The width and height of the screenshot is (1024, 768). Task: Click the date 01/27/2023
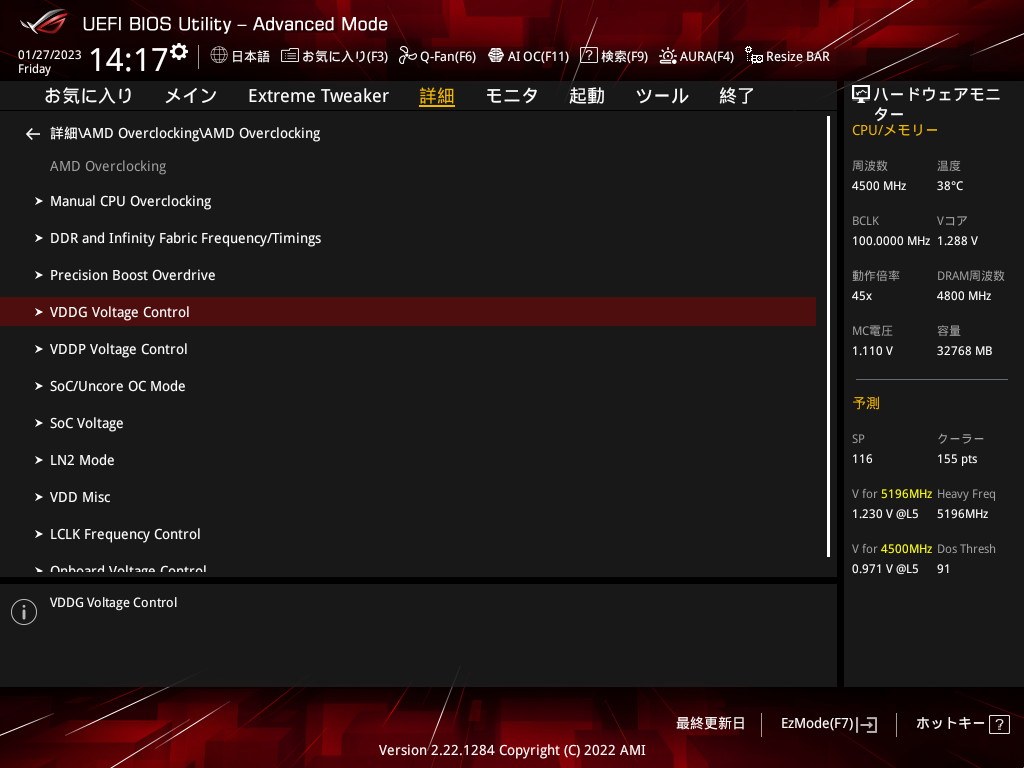[50, 54]
